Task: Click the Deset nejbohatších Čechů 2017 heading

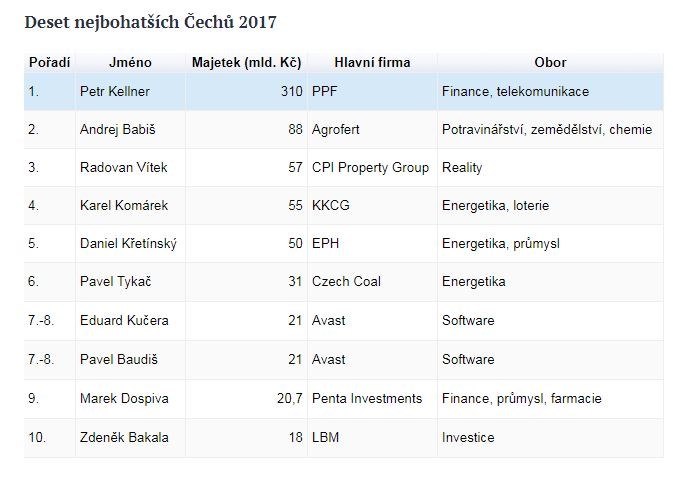Action: (150, 20)
